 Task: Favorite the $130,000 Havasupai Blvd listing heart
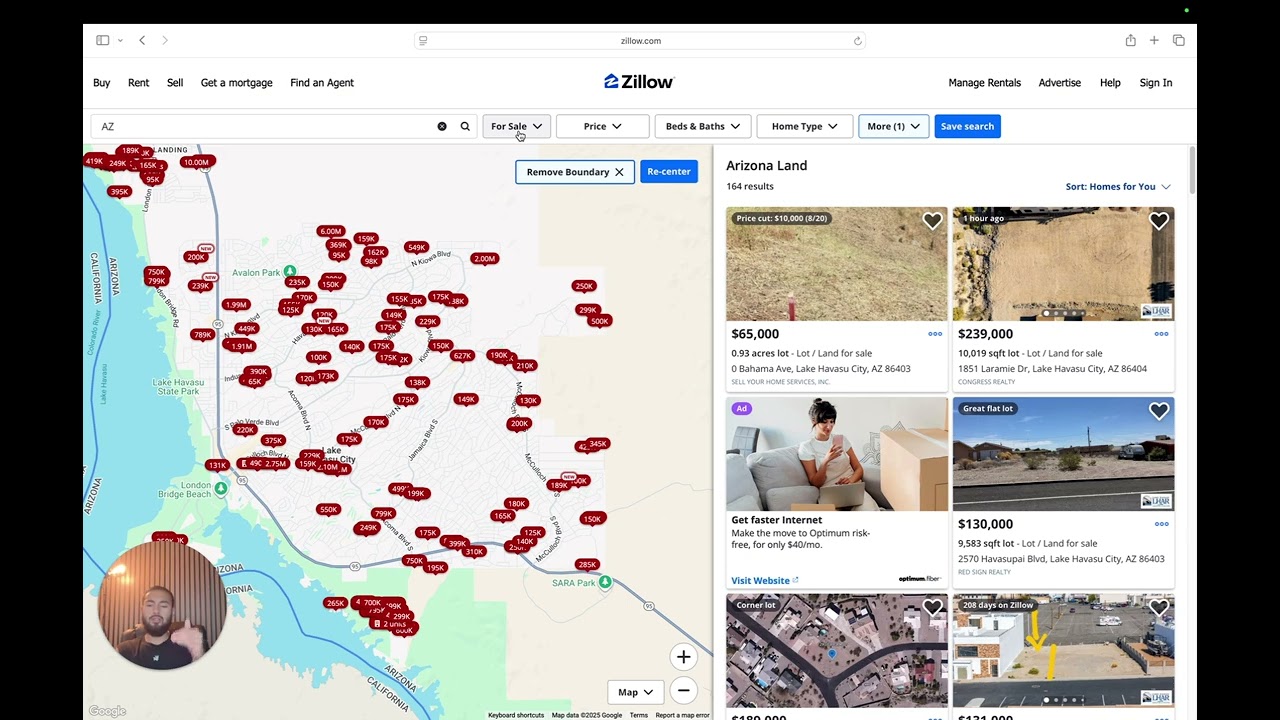coord(1159,411)
